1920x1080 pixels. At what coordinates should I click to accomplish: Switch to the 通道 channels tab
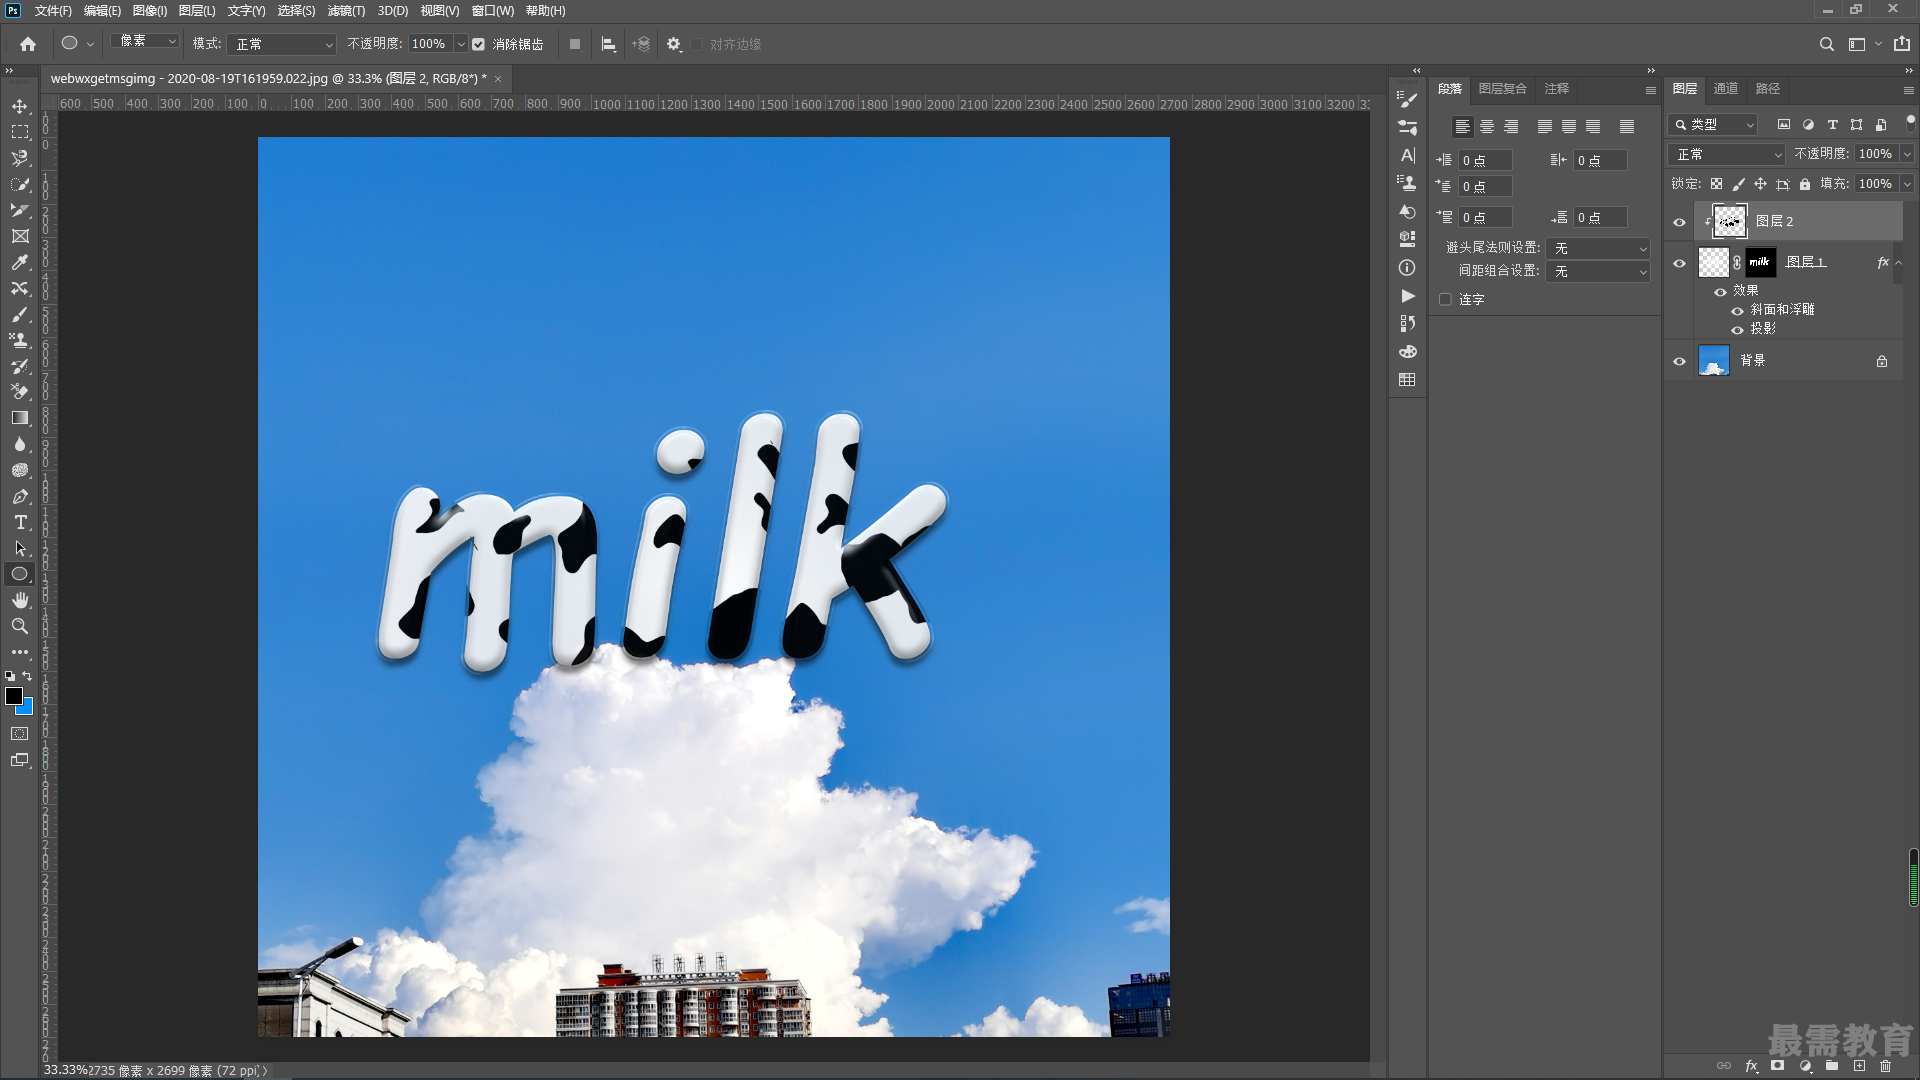[x=1726, y=89]
